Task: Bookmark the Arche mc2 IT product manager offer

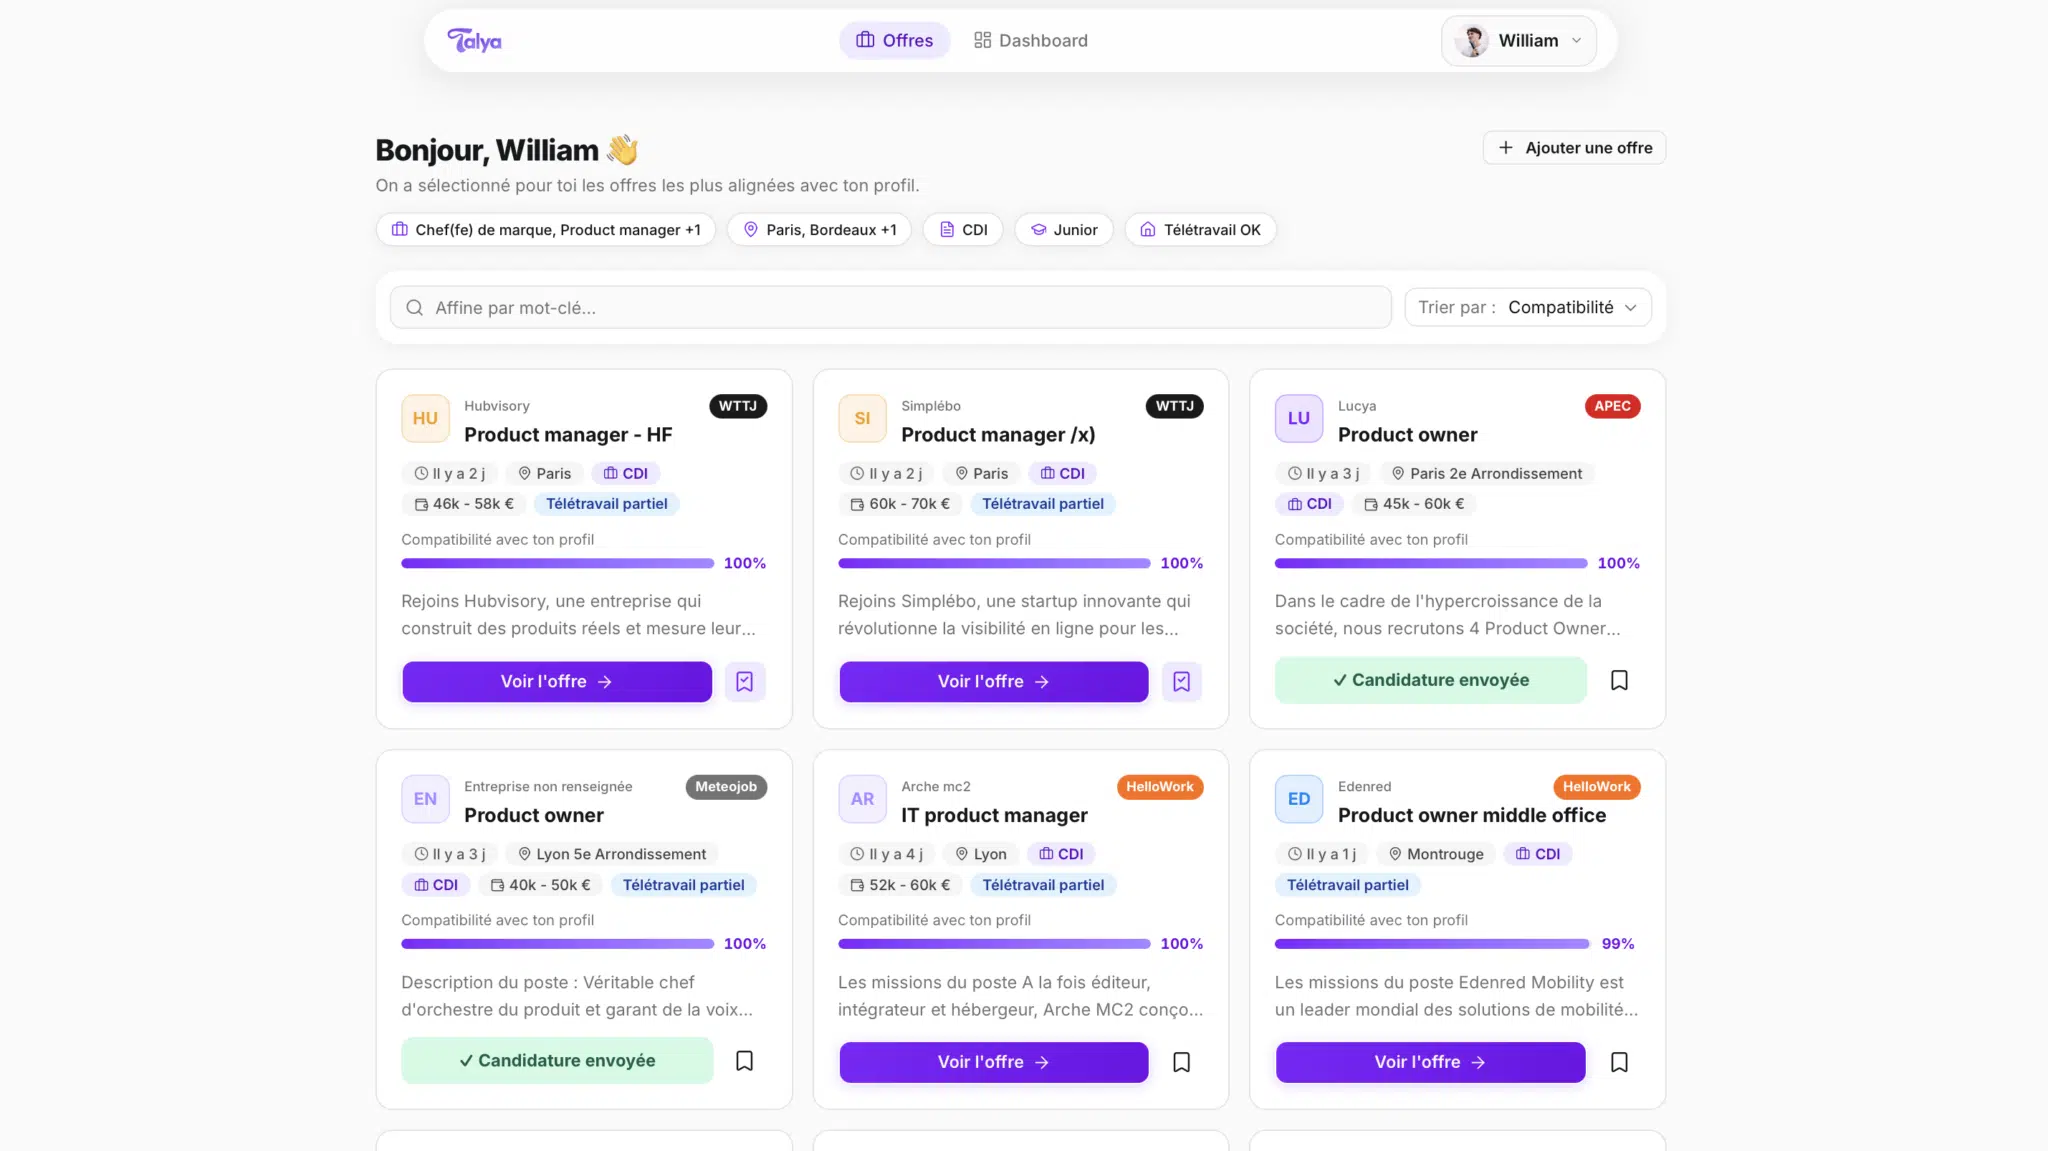Action: 1181,1062
